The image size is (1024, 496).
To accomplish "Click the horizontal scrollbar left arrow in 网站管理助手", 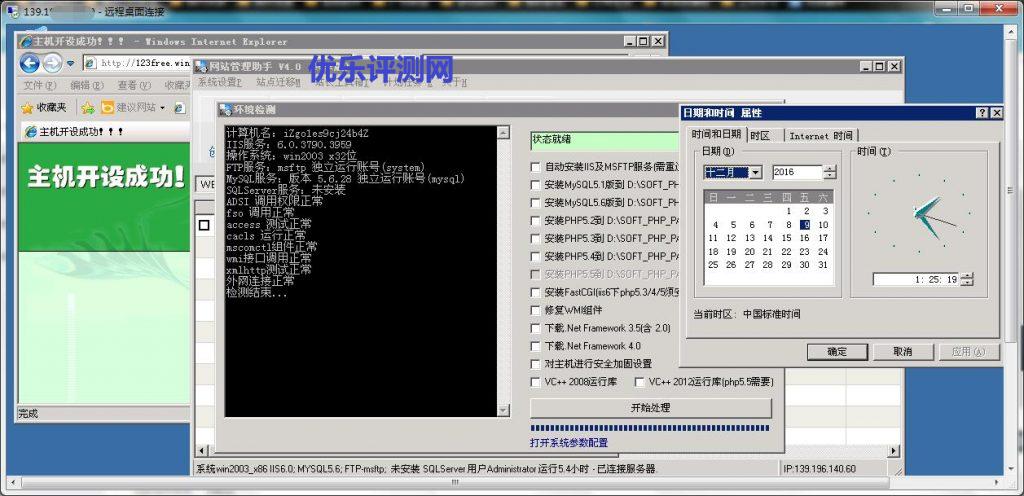I will [x=202, y=450].
